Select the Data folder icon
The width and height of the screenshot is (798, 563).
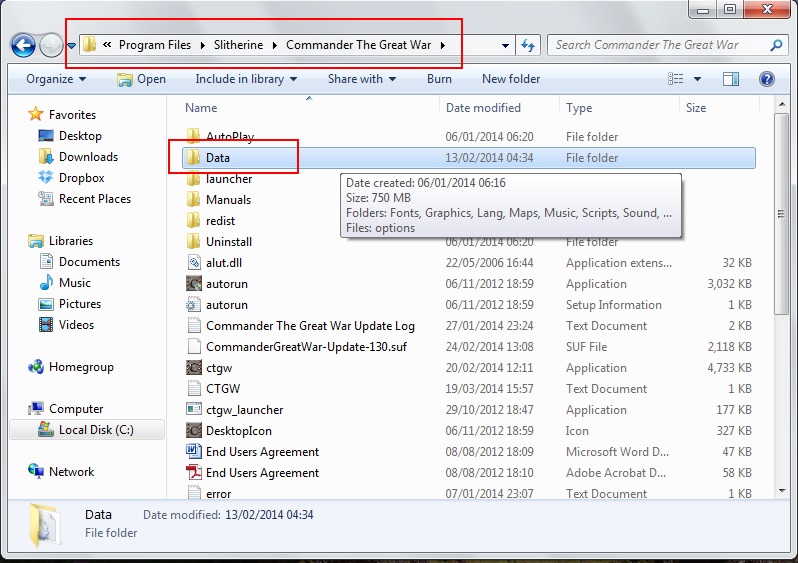193,157
